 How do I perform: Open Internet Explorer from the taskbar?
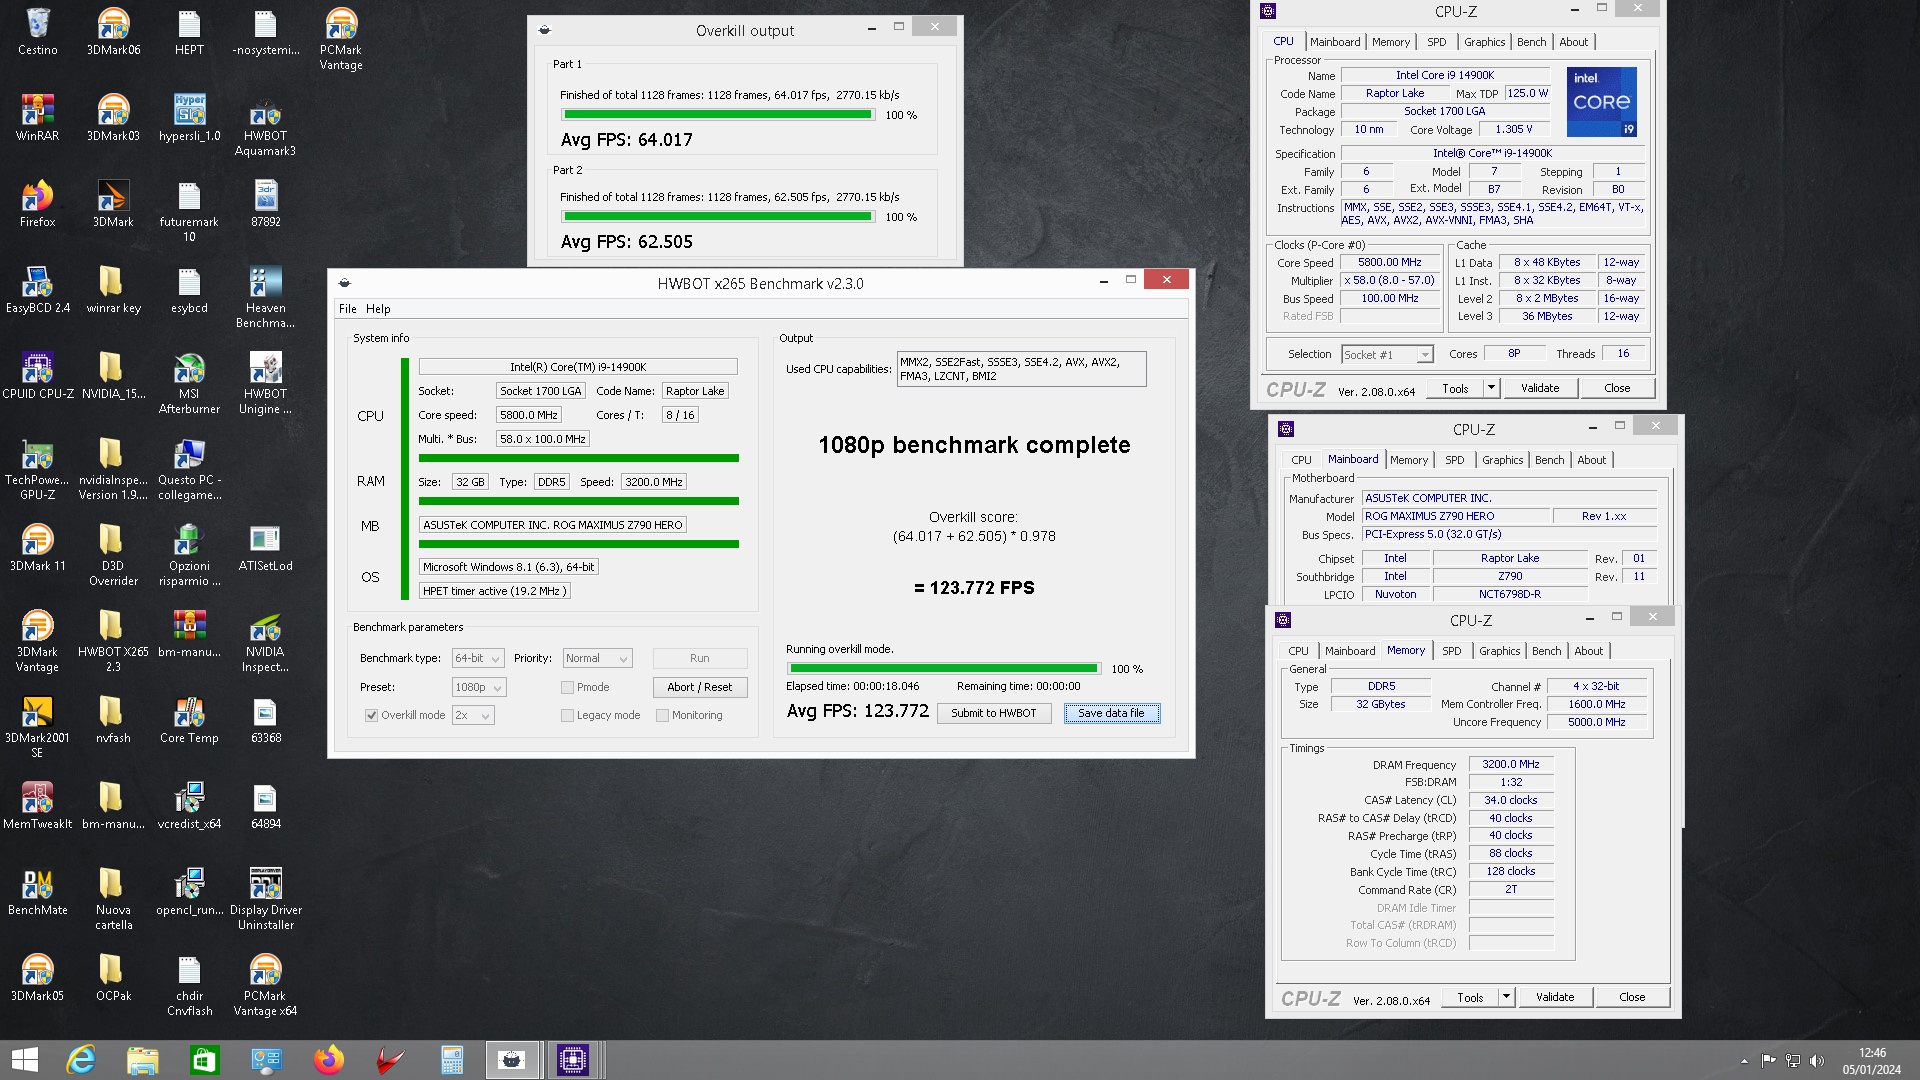[81, 1060]
